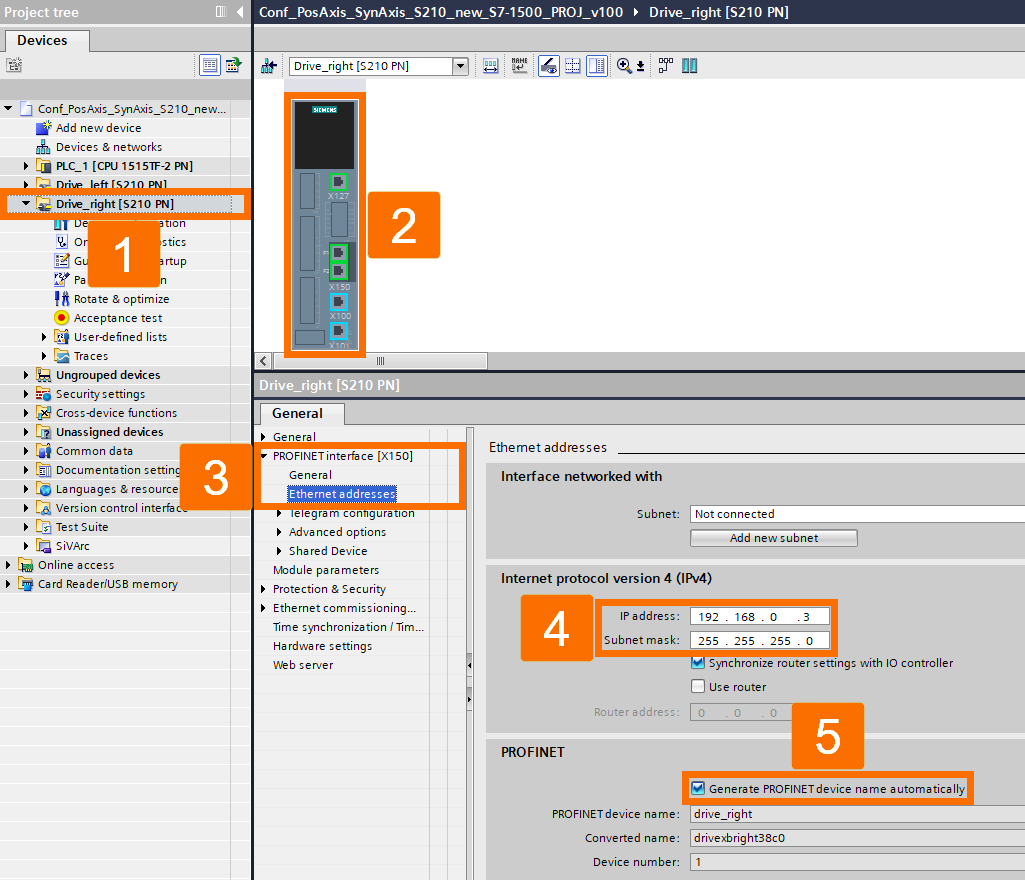Click the Add new subnet button
The height and width of the screenshot is (880, 1025).
[774, 538]
